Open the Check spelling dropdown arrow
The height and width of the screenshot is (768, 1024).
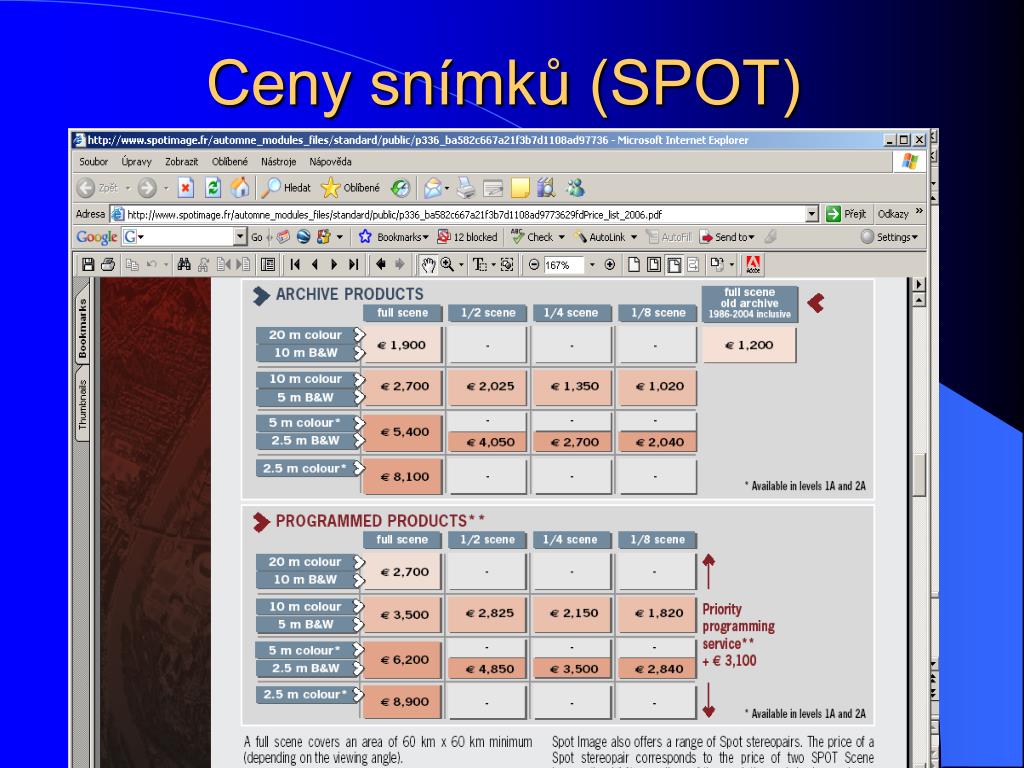point(562,237)
